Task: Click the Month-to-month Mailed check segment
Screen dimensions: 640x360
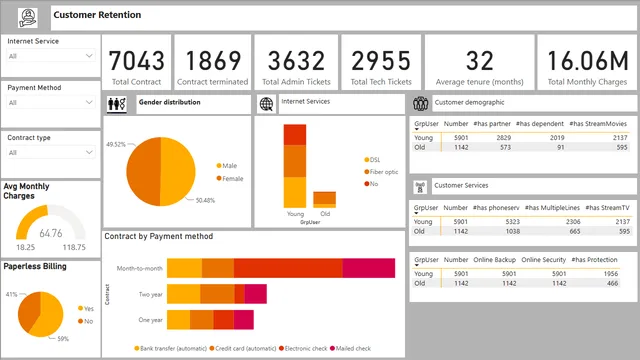Action: click(x=369, y=268)
